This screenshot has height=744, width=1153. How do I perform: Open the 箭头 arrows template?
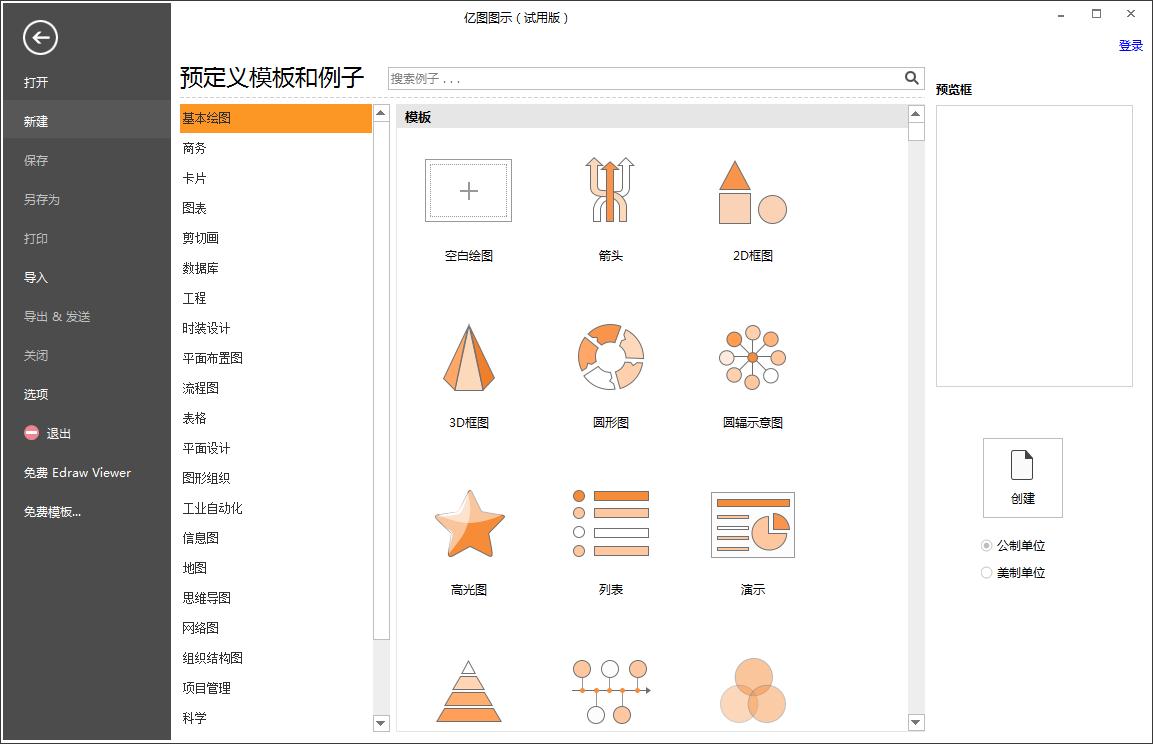(x=609, y=190)
